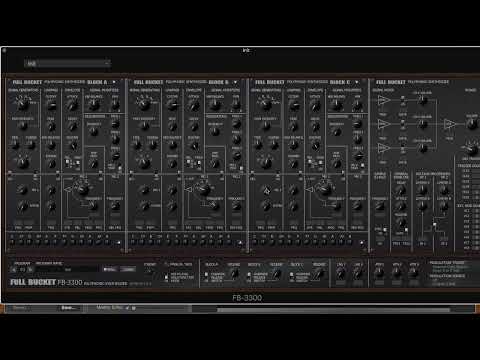Click the second volume knob in signal mixer
Viewport: 480px width, 360px height.
point(422,124)
